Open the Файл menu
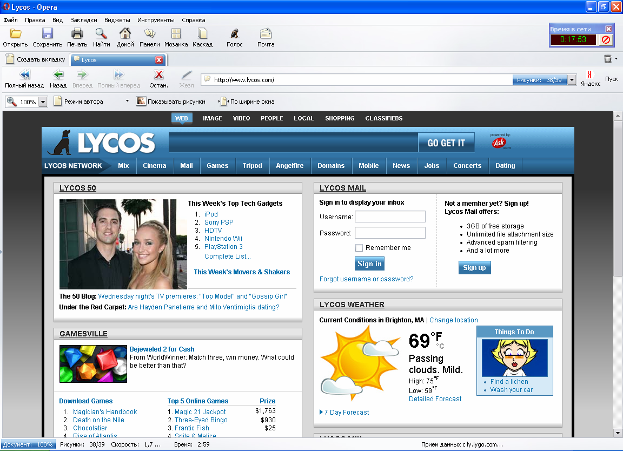623x451 pixels. 10,20
